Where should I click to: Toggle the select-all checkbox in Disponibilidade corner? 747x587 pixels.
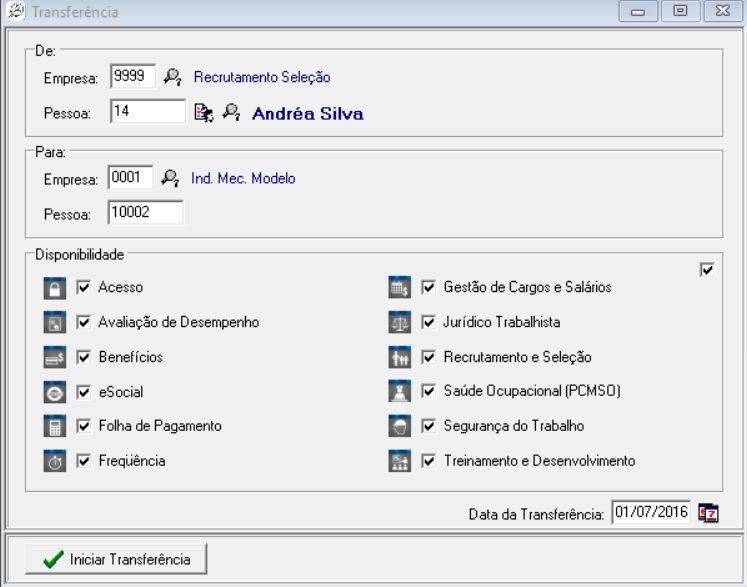point(707,270)
